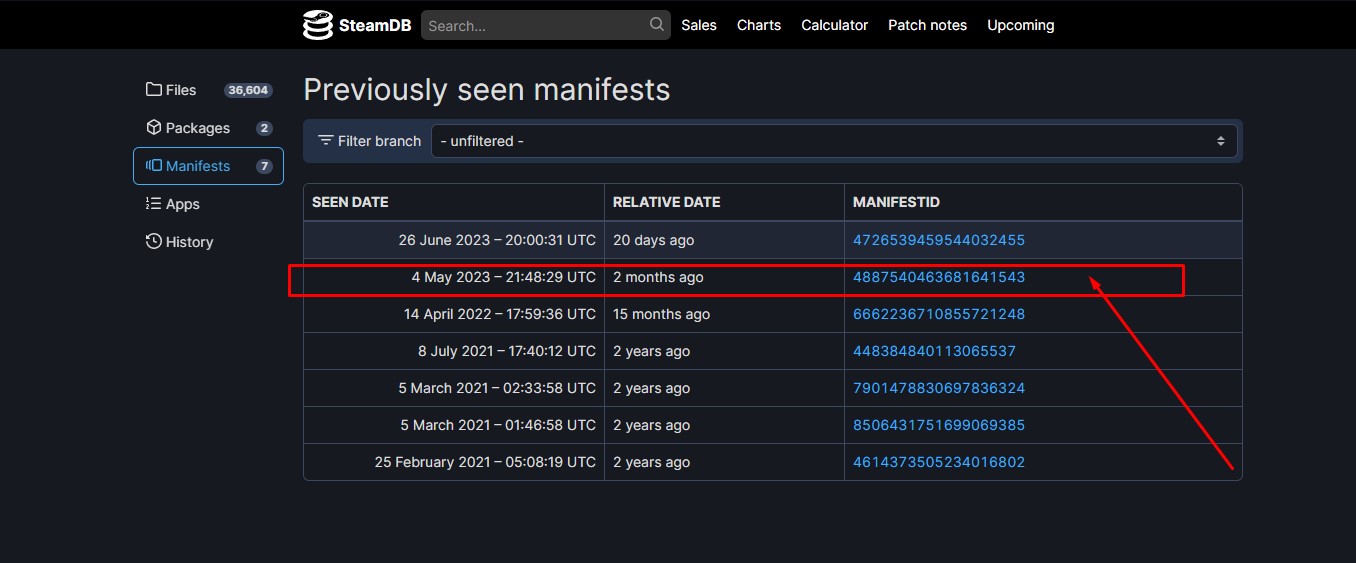Open the History tab
Screen dimensions: 1356x563
(x=208, y=242)
